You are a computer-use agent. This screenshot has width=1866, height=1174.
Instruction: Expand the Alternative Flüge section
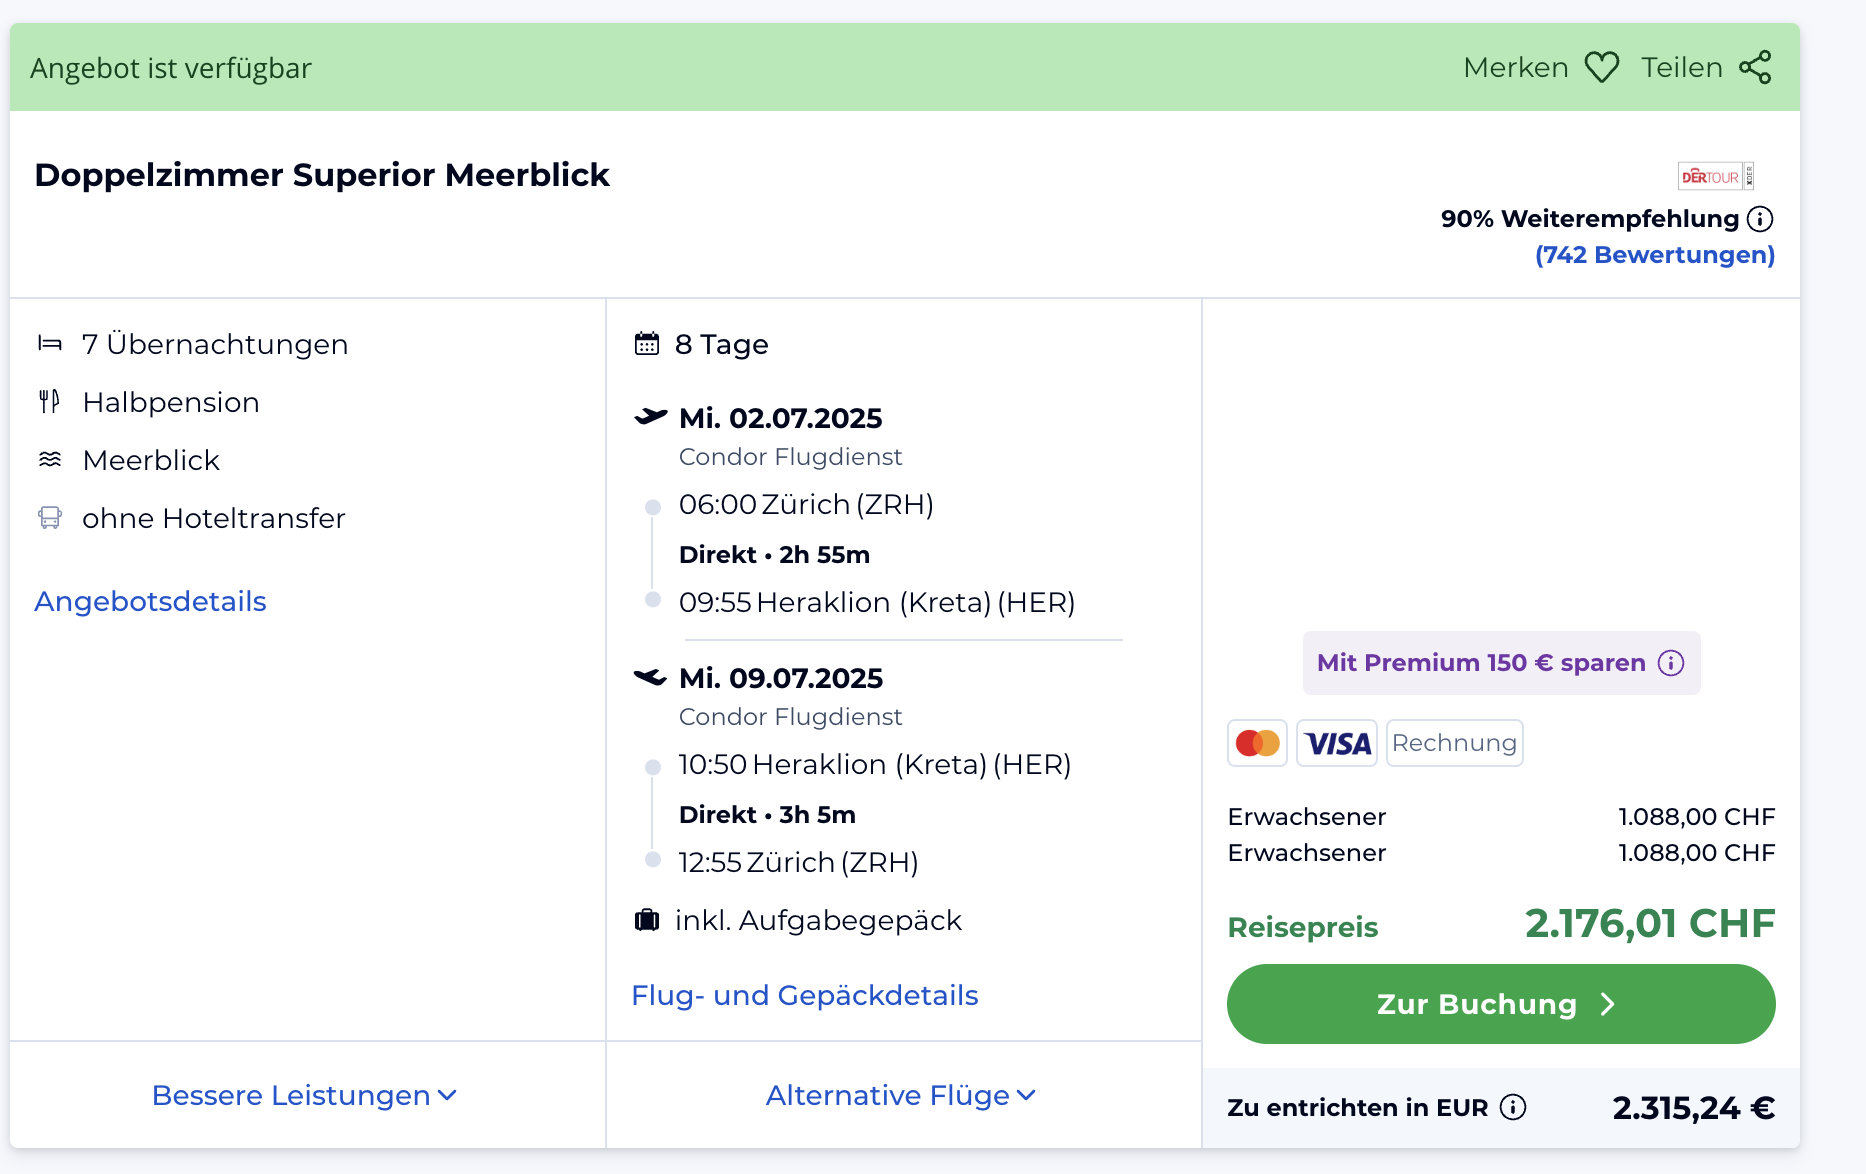point(900,1095)
